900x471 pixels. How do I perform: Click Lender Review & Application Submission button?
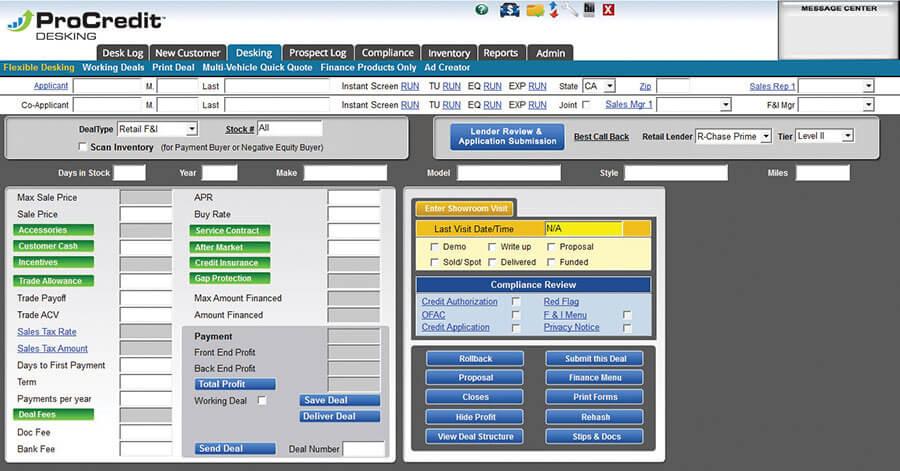pyautogui.click(x=507, y=137)
